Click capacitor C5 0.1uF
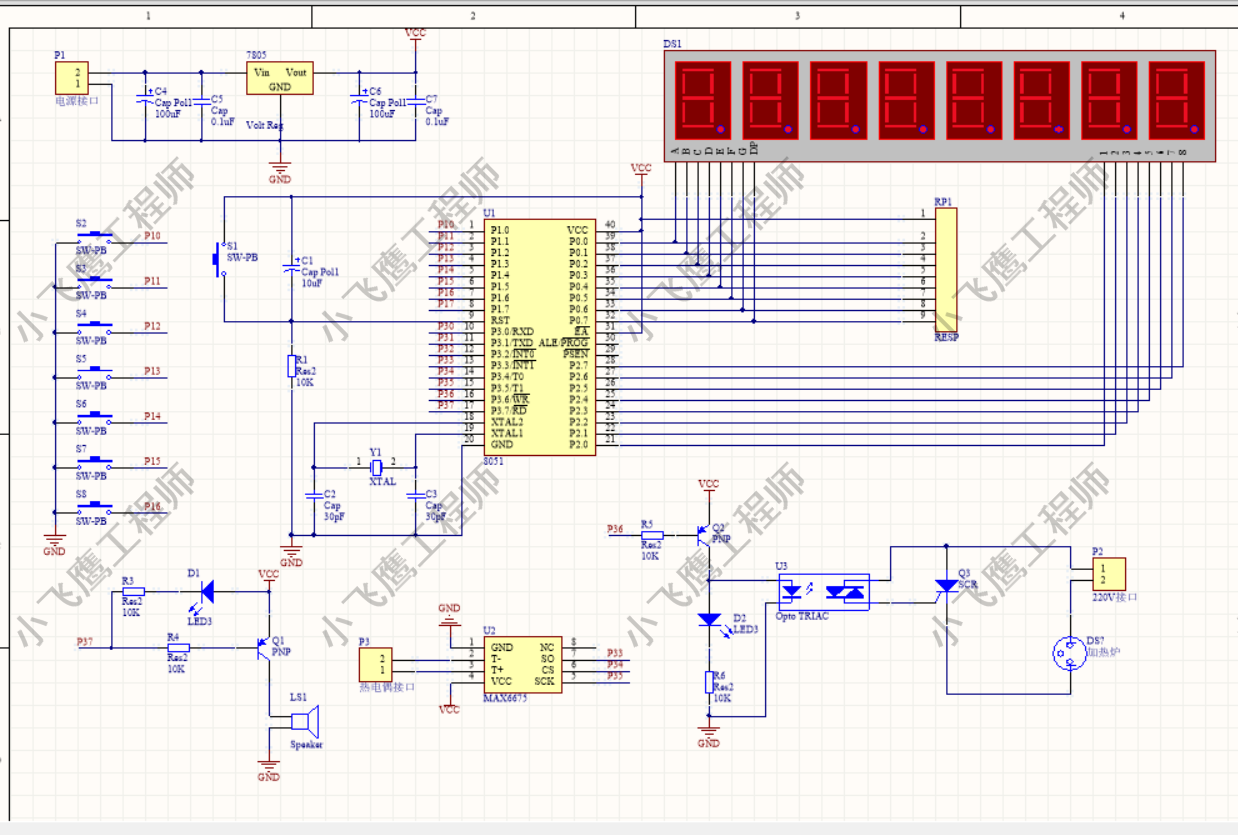The width and height of the screenshot is (1238, 835). pos(200,99)
